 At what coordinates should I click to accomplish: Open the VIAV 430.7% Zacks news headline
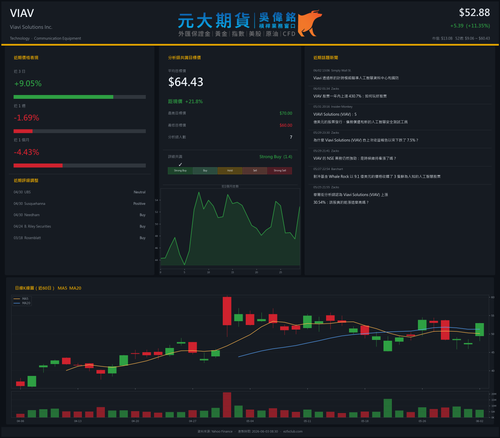[x=350, y=96]
